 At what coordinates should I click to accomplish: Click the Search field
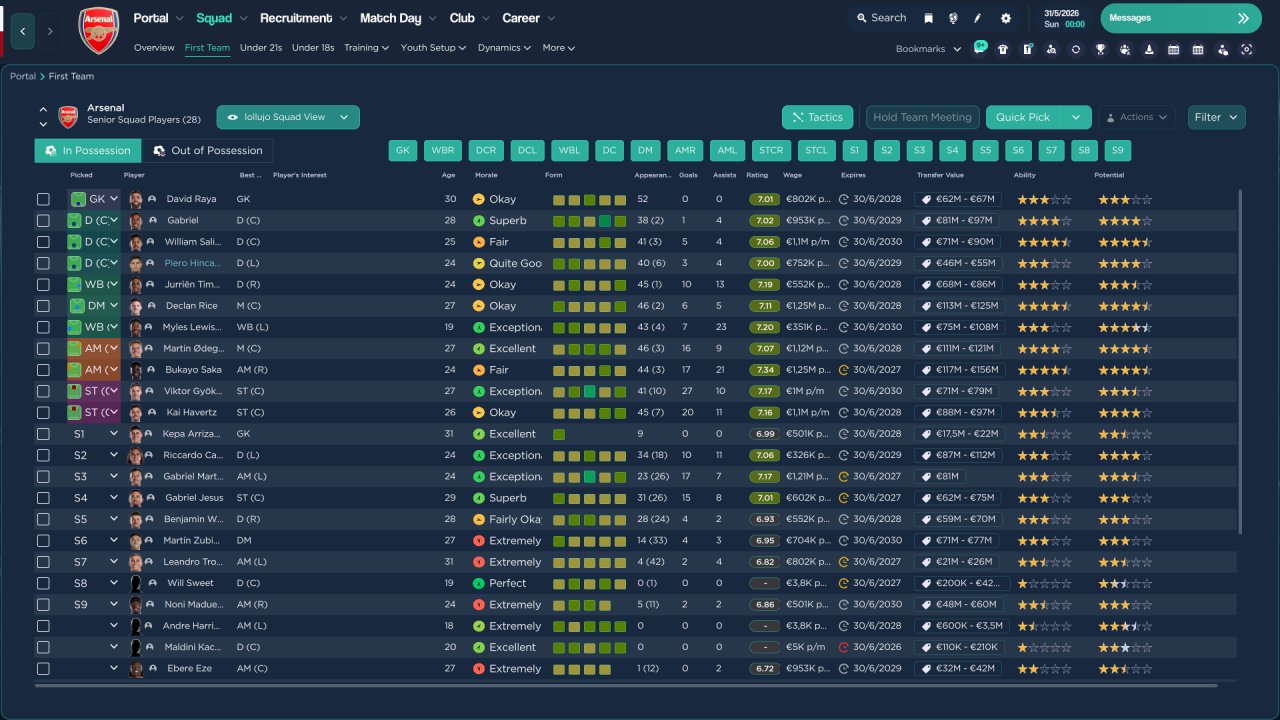pyautogui.click(x=879, y=18)
